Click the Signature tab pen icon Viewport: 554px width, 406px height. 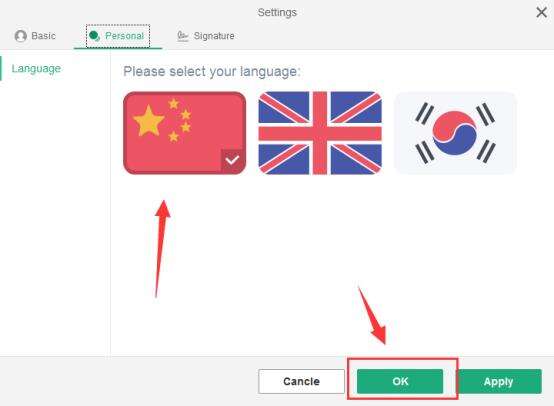[182, 36]
